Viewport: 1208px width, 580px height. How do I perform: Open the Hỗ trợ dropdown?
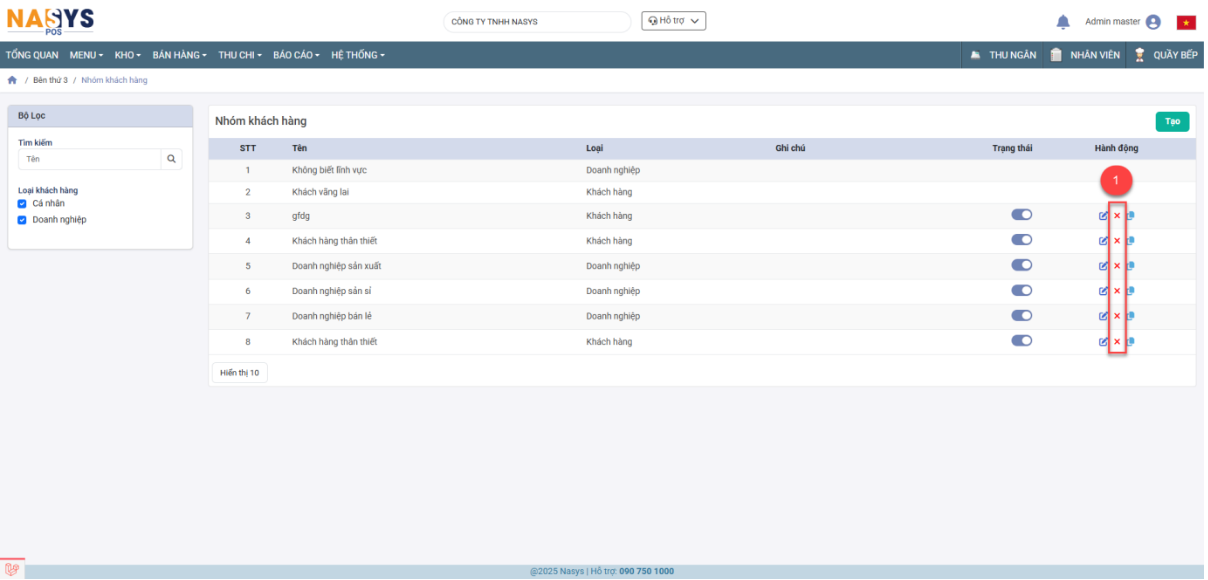coord(673,21)
